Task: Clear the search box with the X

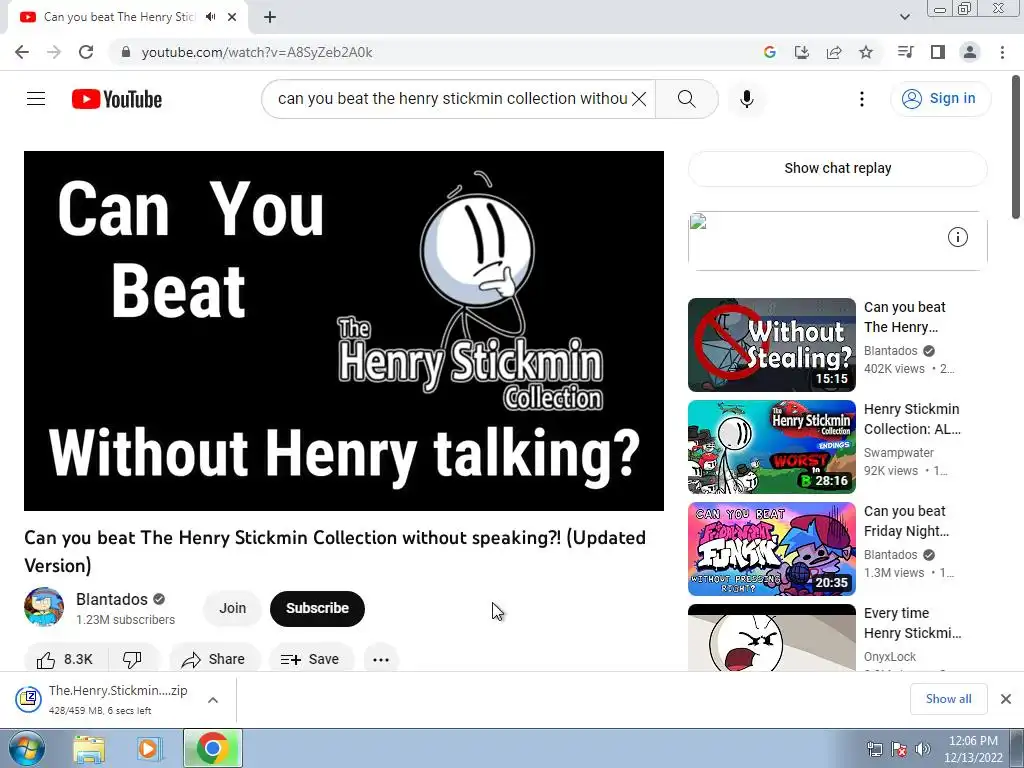Action: [x=639, y=99]
